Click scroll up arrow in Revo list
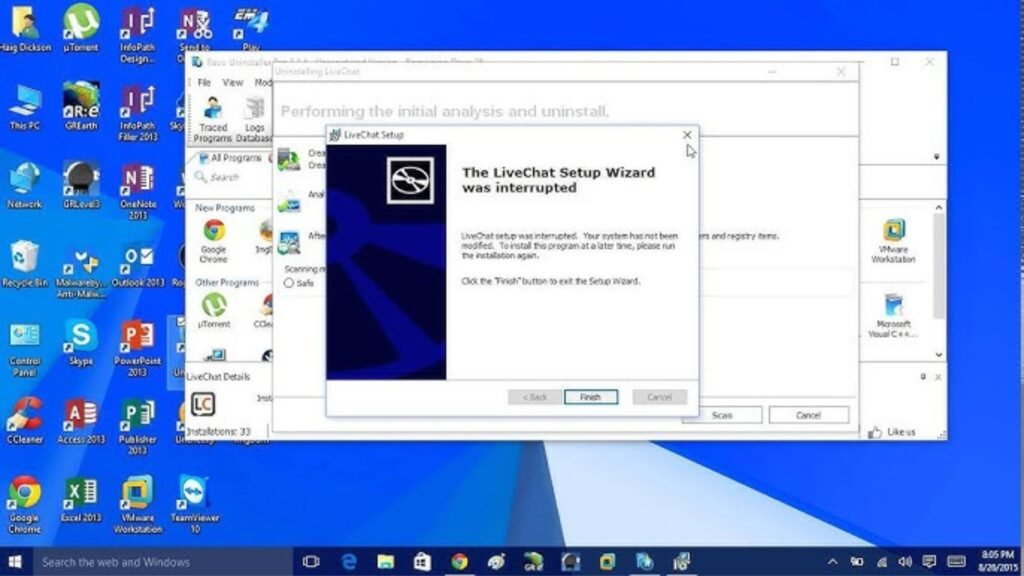The width and height of the screenshot is (1024, 576). click(938, 208)
